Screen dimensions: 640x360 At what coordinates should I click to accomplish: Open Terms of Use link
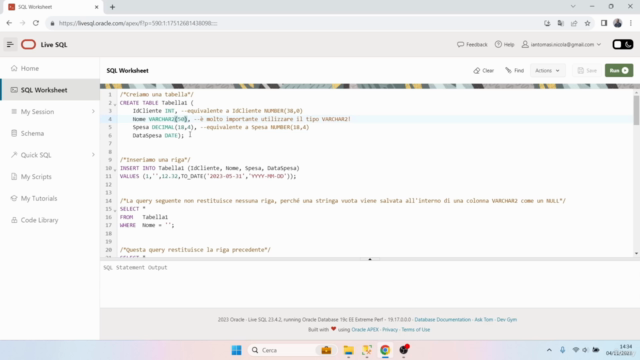pos(416,329)
